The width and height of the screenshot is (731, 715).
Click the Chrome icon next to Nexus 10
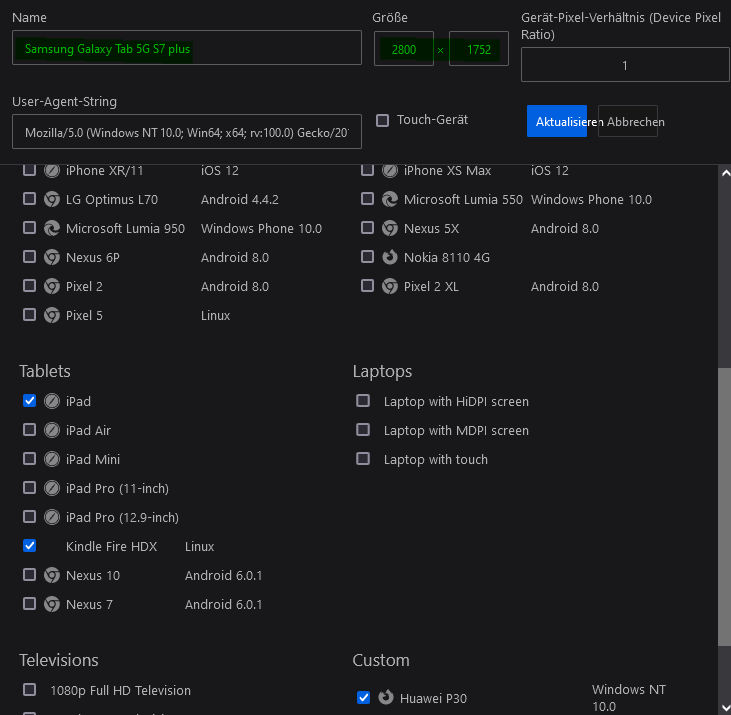click(x=52, y=575)
